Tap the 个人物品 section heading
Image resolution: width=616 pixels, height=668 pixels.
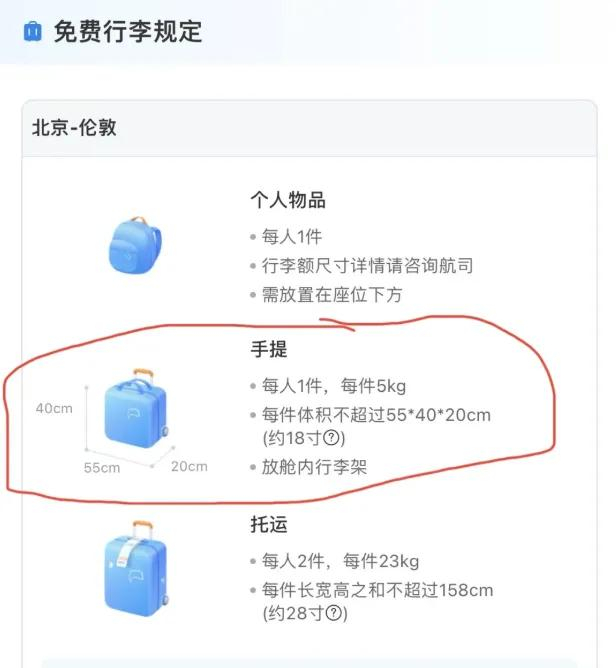click(x=288, y=199)
